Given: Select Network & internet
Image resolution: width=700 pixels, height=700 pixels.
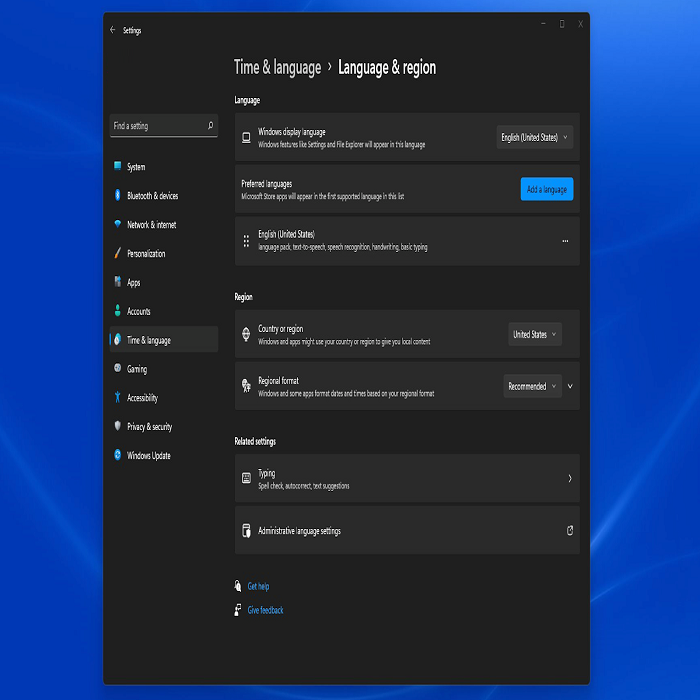Looking at the screenshot, I should [x=164, y=224].
